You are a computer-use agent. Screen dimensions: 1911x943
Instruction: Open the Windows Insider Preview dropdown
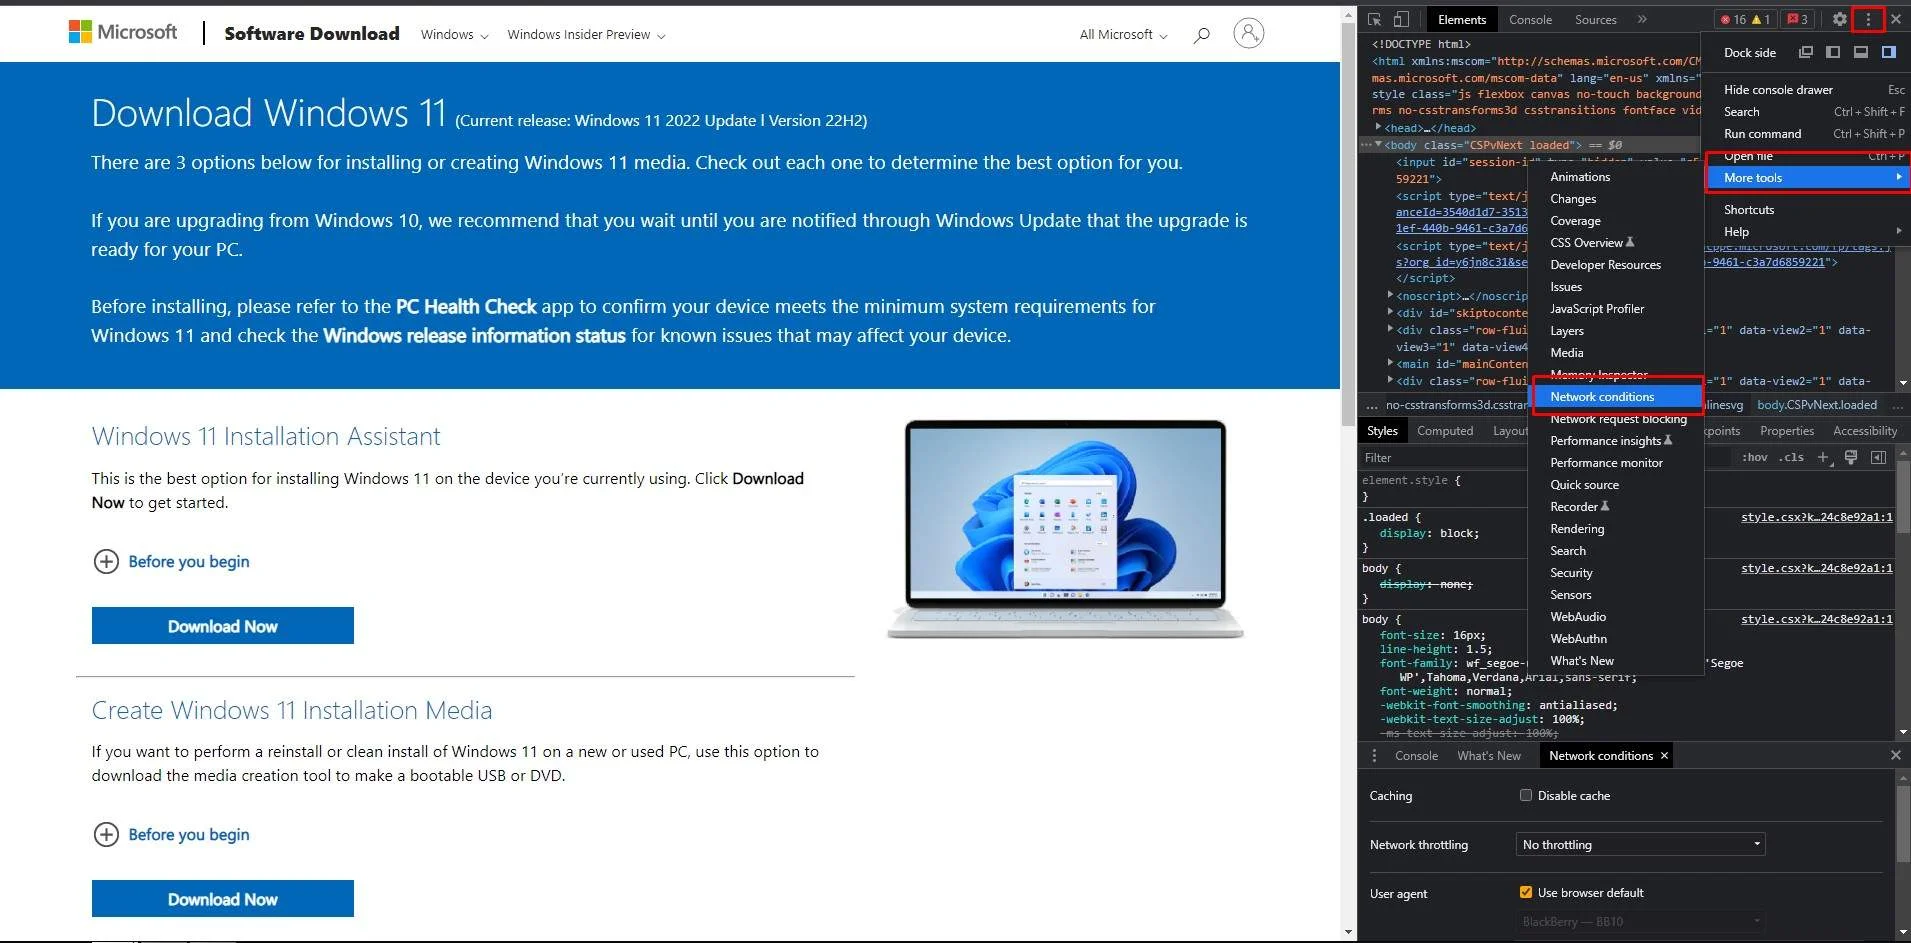click(x=586, y=35)
